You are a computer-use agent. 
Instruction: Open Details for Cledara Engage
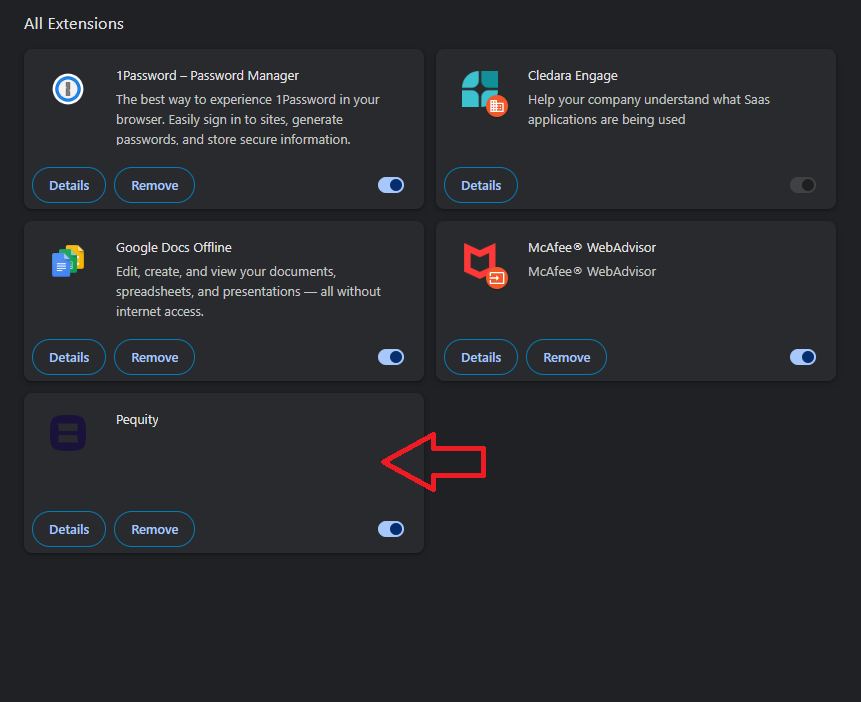coord(481,185)
